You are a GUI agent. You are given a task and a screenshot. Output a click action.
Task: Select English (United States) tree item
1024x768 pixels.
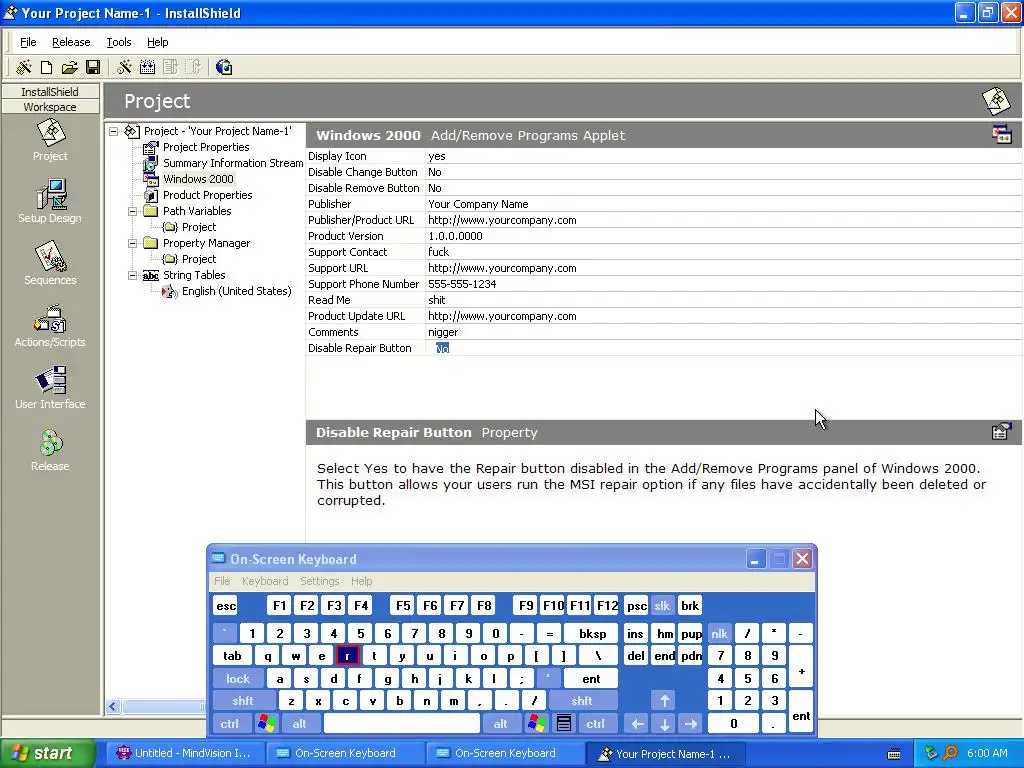(x=236, y=291)
